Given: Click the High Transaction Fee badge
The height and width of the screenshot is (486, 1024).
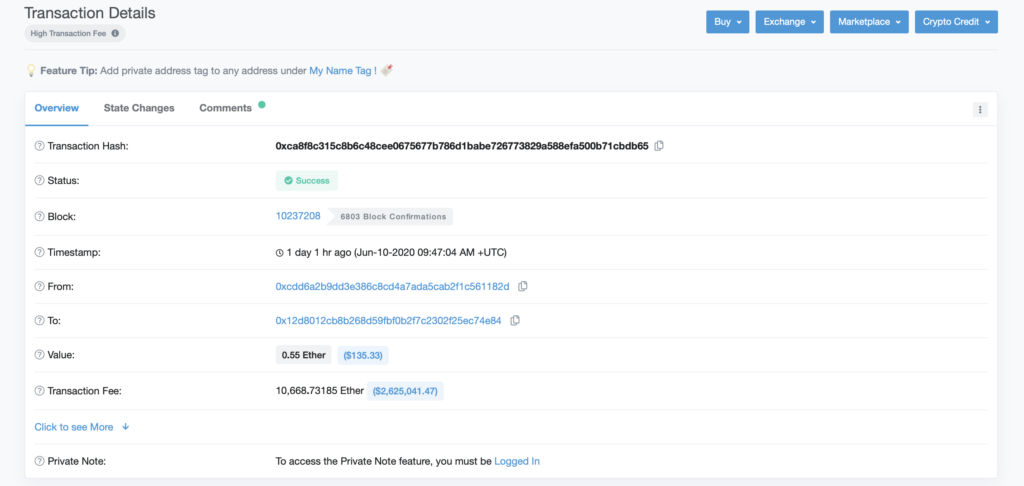Looking at the screenshot, I should coord(74,33).
